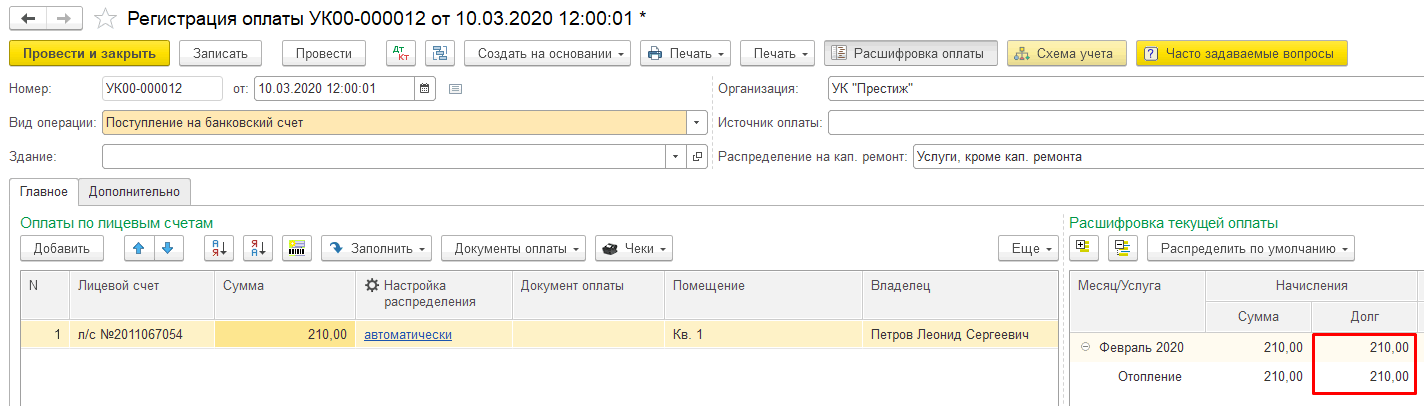Viewport: 1424px width, 406px height.
Task: Expand all rows in payment breakdown
Action: pyautogui.click(x=1083, y=247)
